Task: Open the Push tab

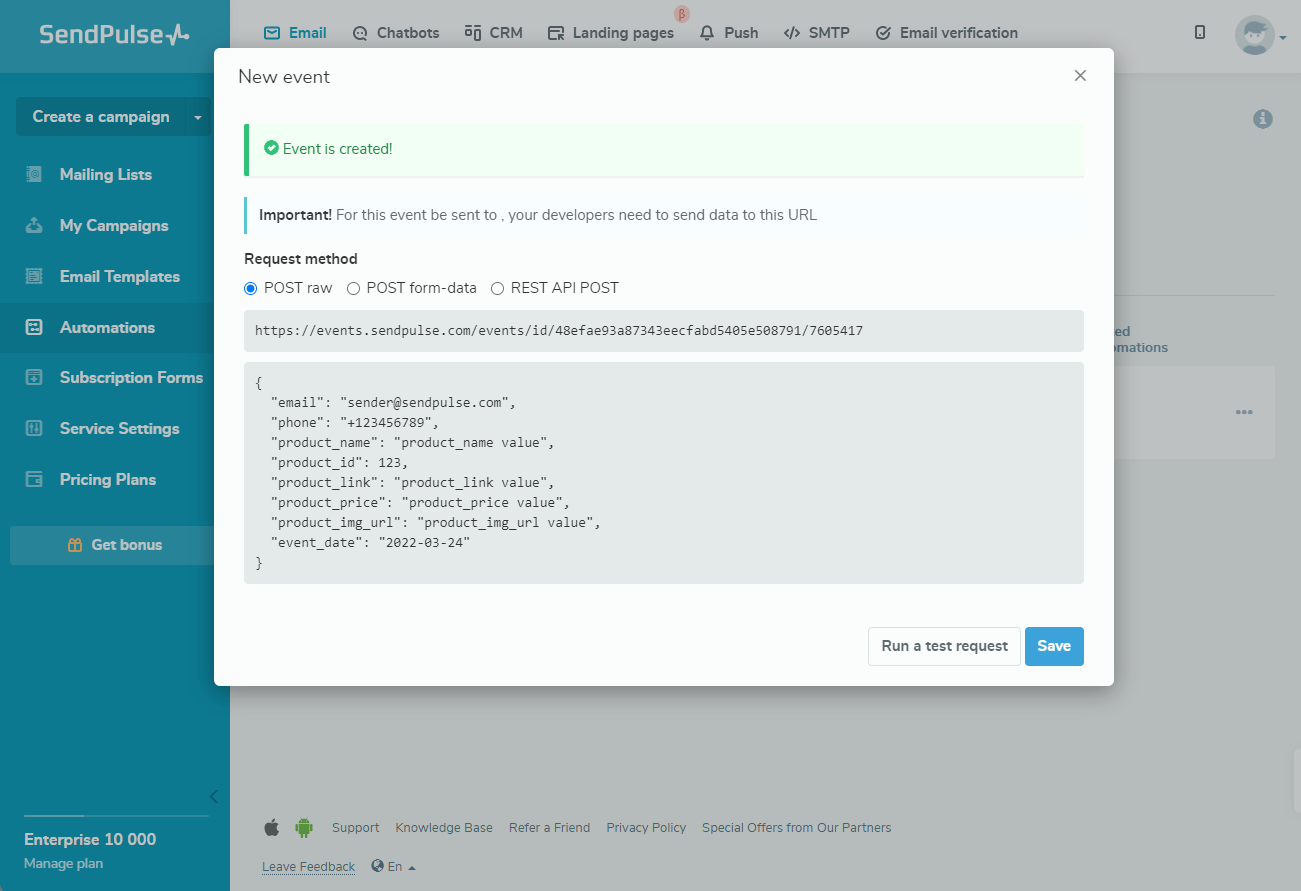Action: tap(729, 33)
